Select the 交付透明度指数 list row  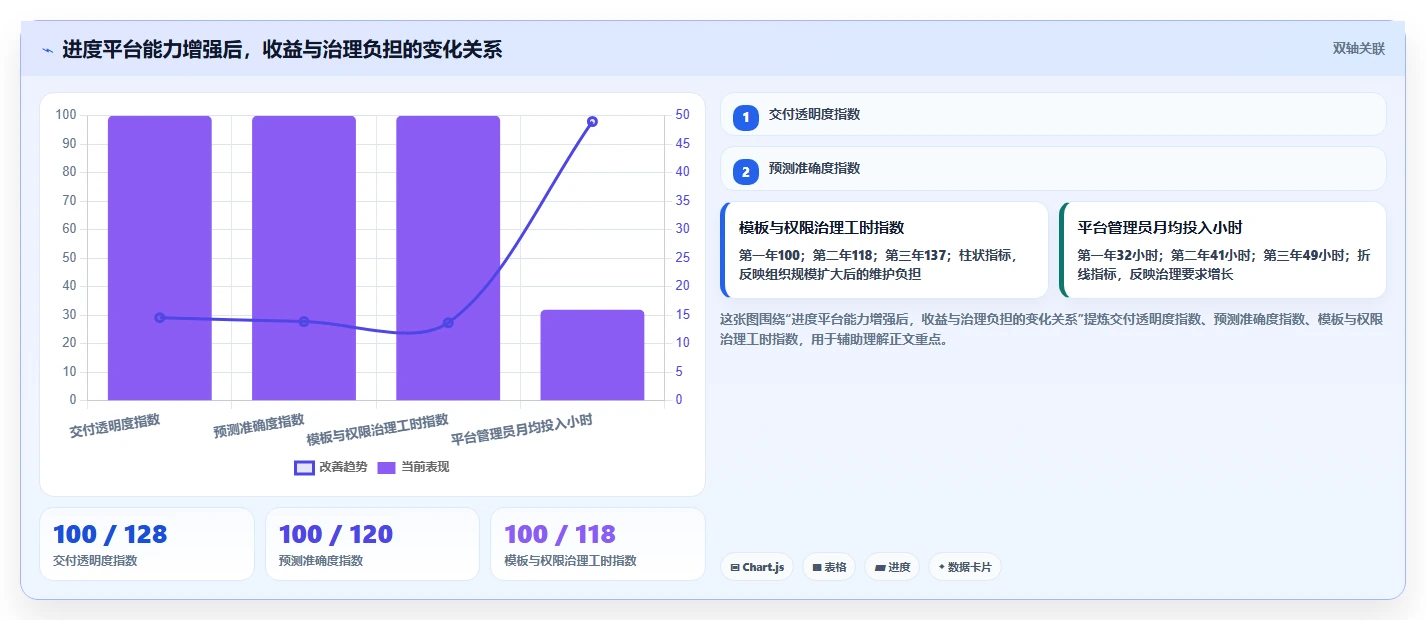point(1053,114)
